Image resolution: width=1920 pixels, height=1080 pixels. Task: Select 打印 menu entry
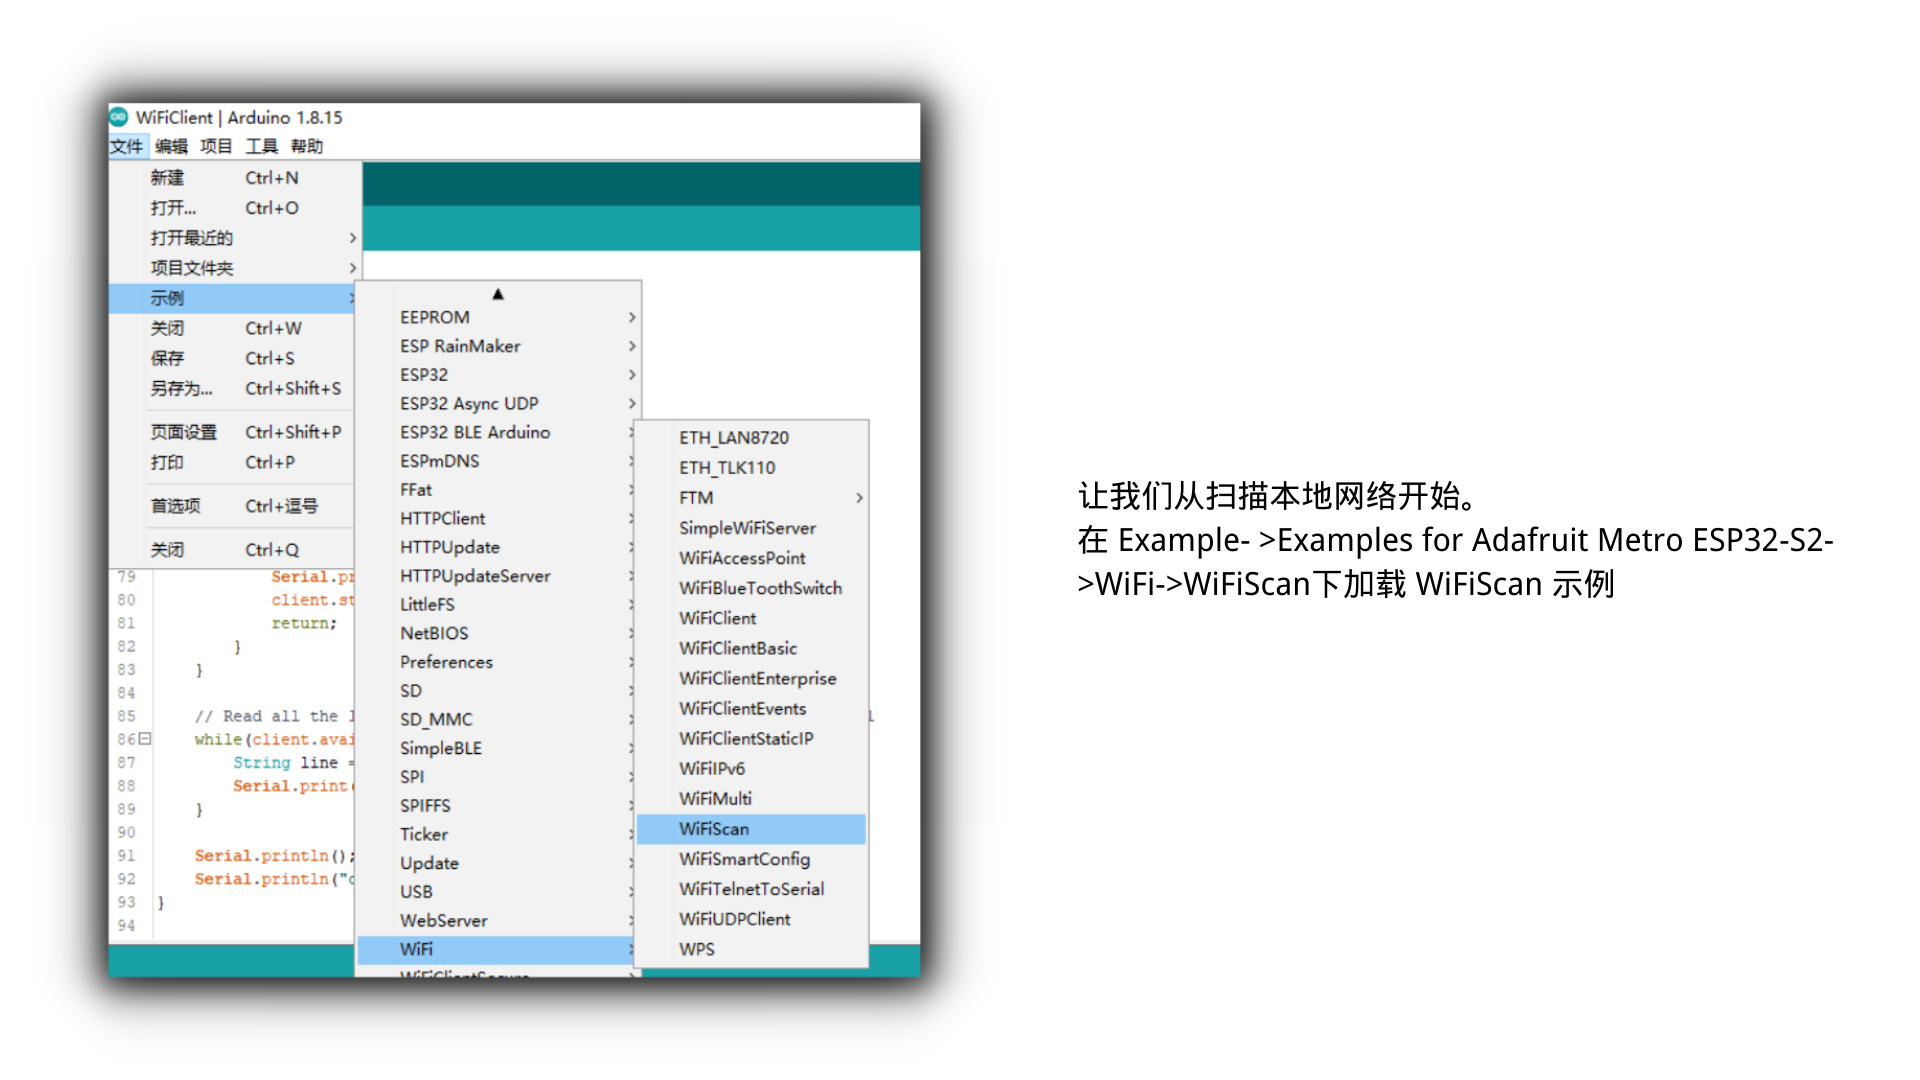click(x=232, y=462)
